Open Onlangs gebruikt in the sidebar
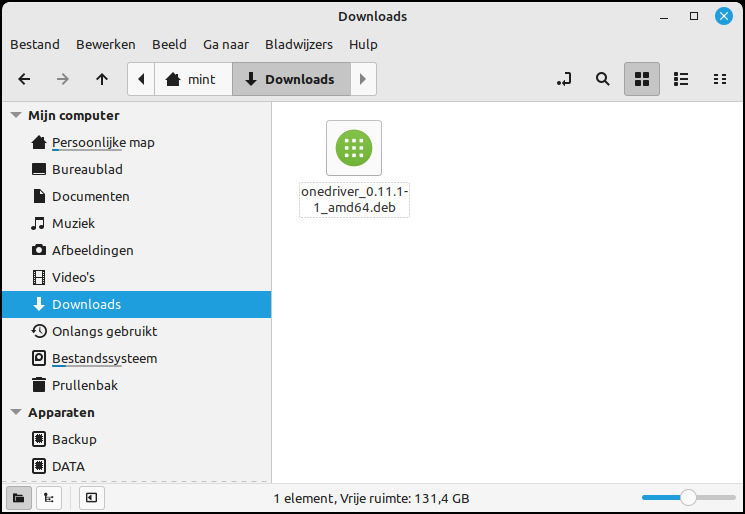745x514 pixels. pos(136,331)
